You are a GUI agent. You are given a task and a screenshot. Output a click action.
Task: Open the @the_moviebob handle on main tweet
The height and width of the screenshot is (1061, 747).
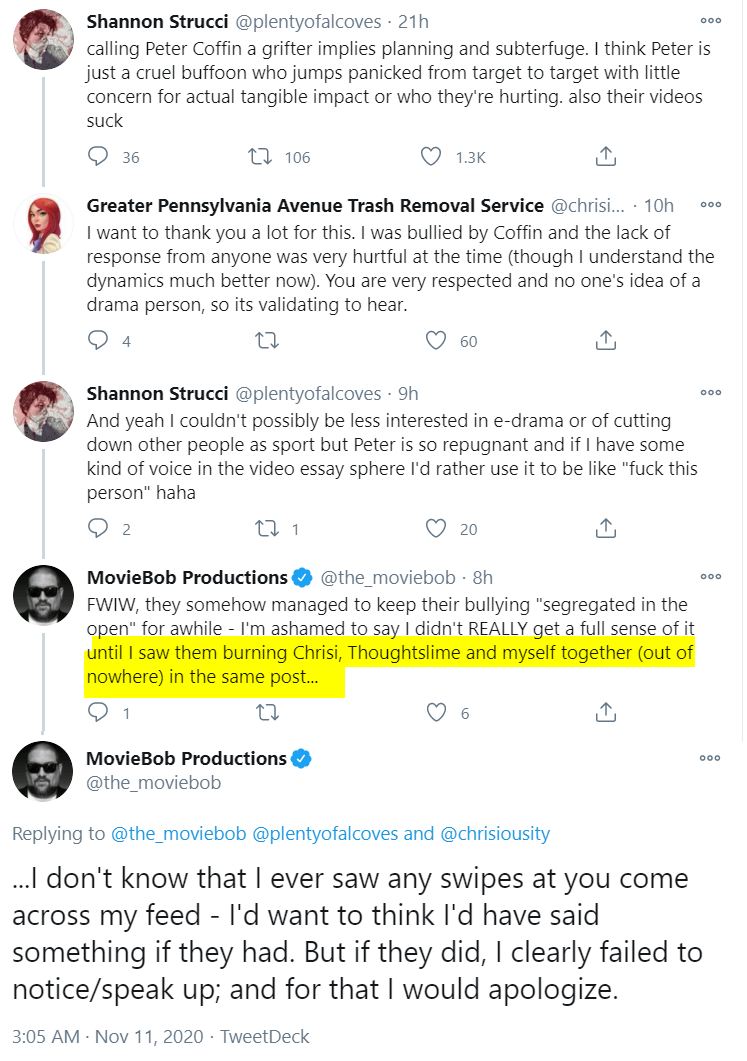tap(154, 782)
